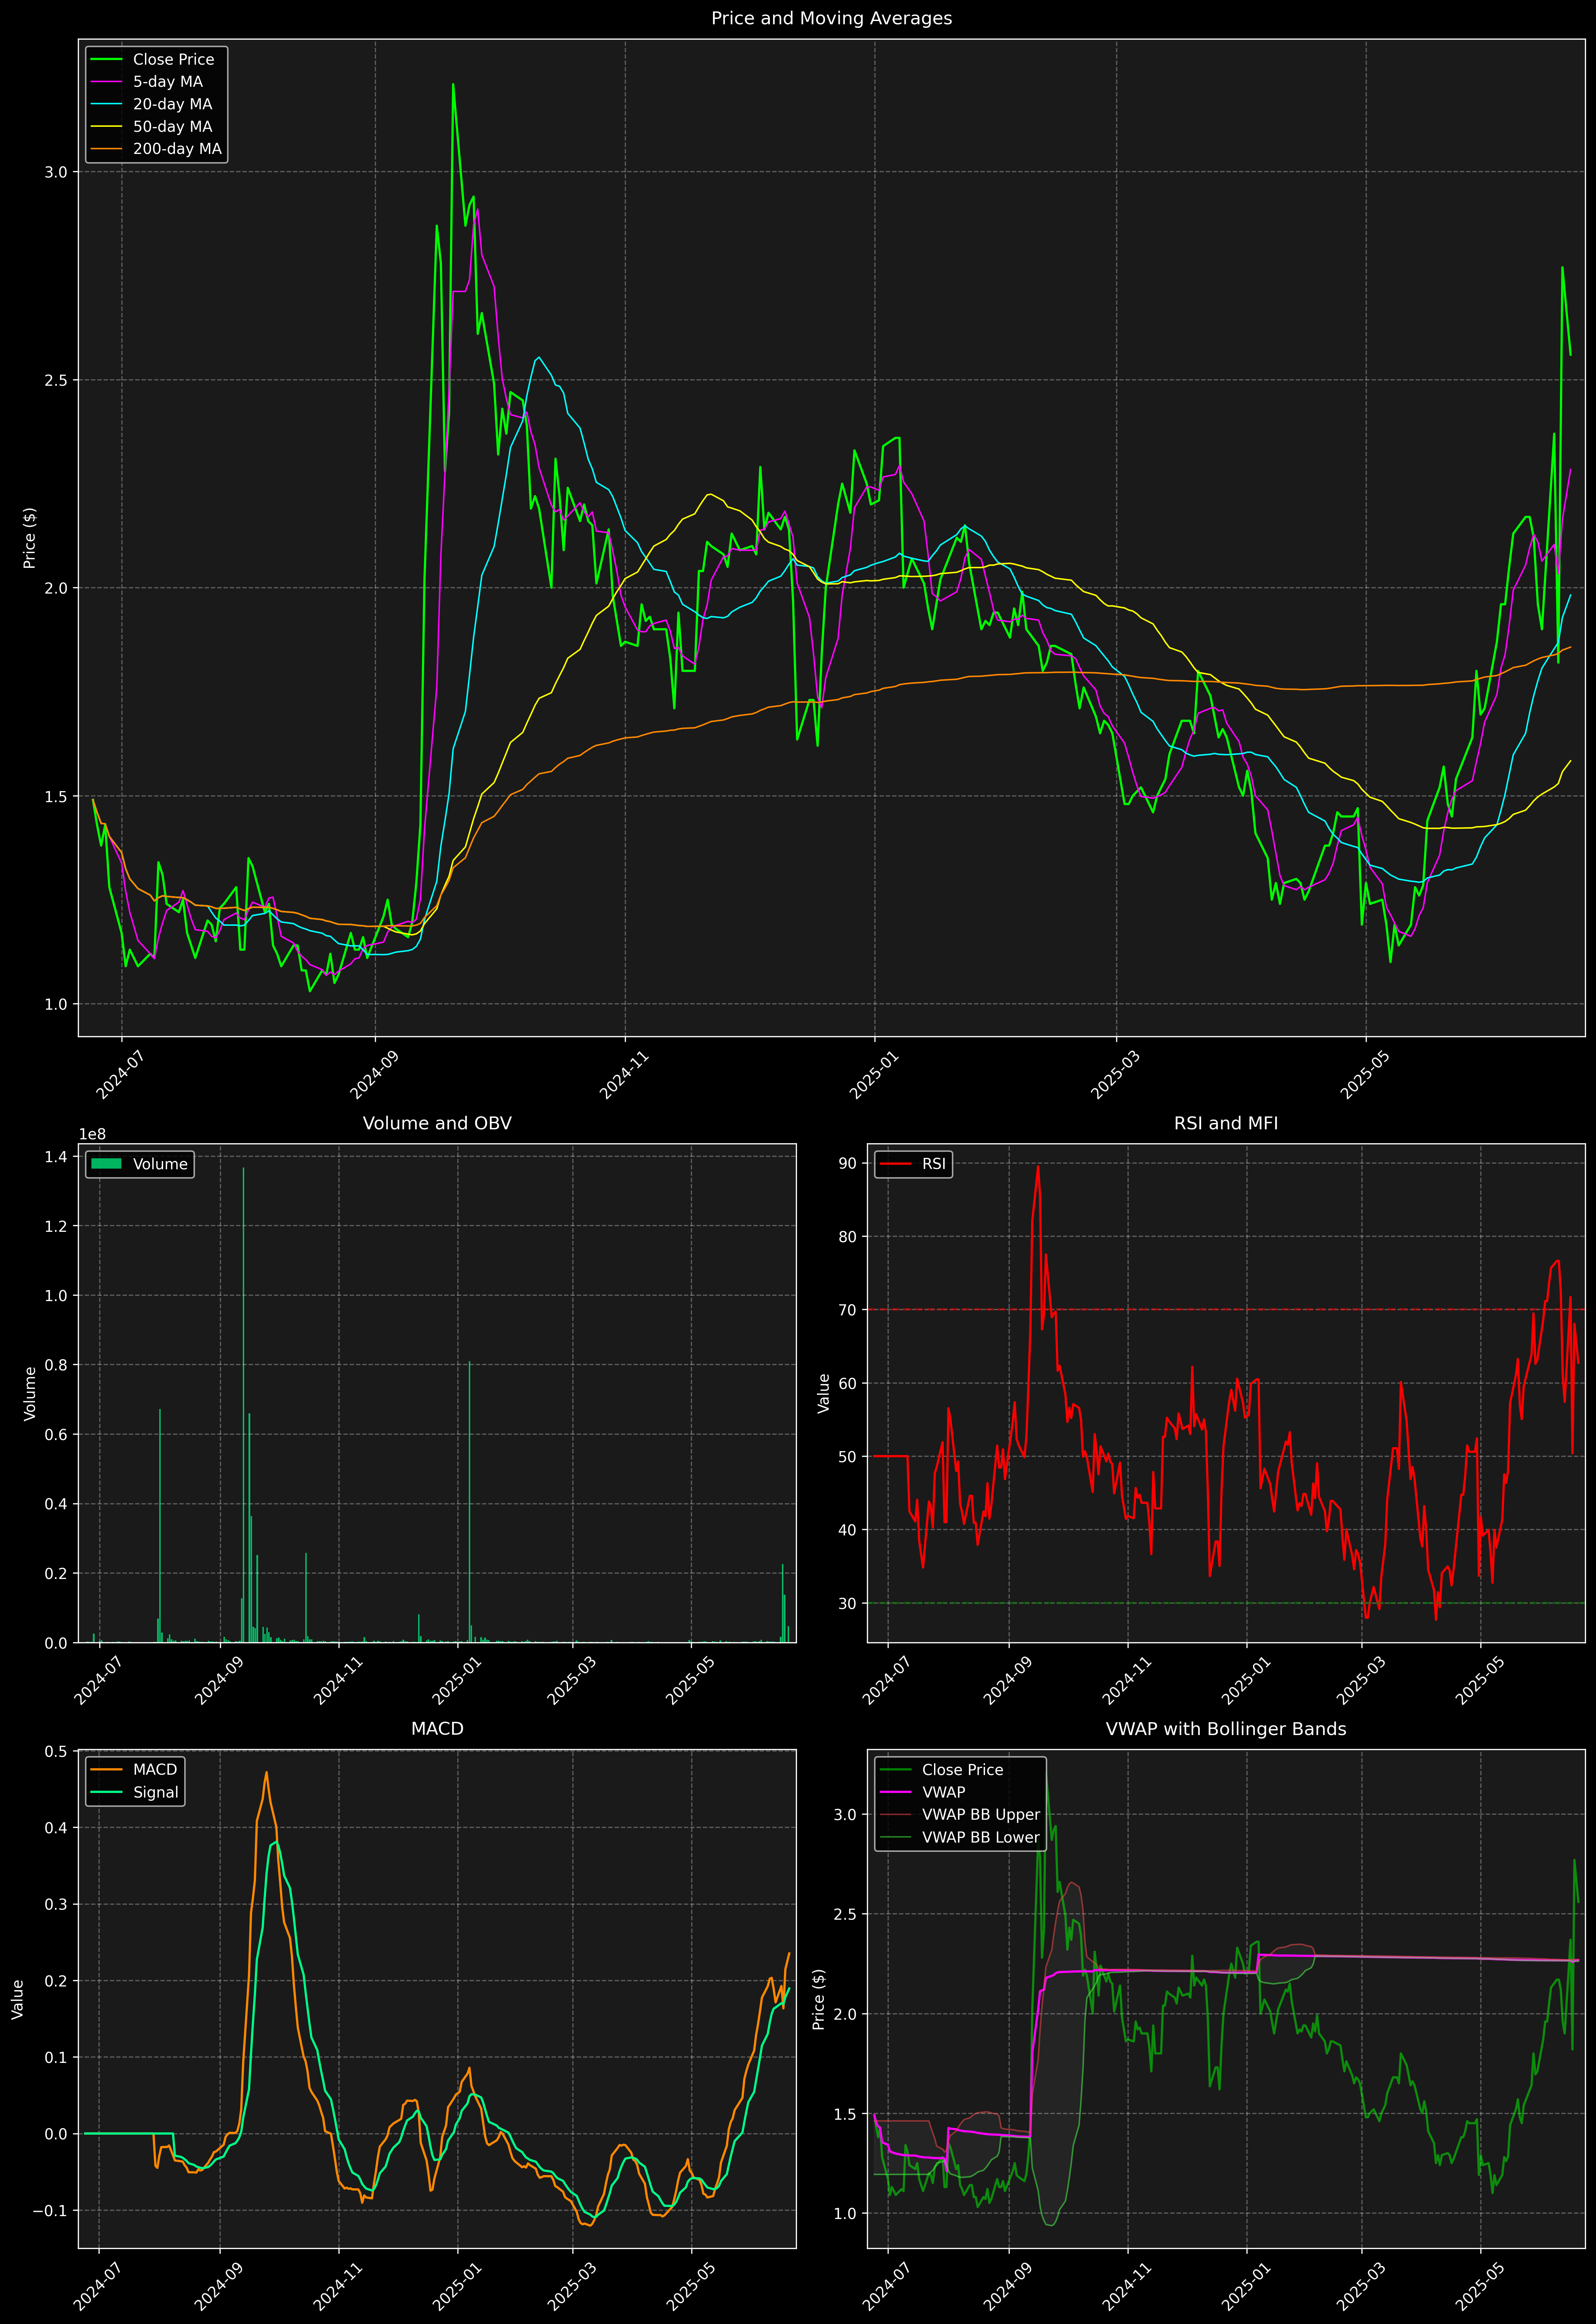This screenshot has height=2324, width=1596.
Task: Click the 'Value' y-axis label of the MACD chart
Action: point(17,1999)
